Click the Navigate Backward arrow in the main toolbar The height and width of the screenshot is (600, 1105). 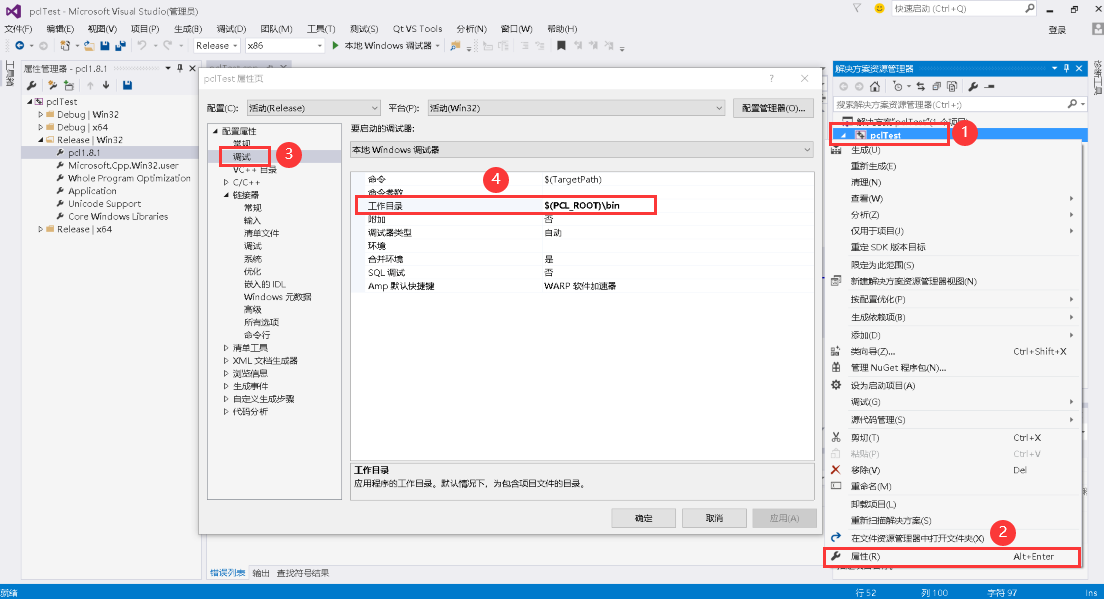coord(20,46)
